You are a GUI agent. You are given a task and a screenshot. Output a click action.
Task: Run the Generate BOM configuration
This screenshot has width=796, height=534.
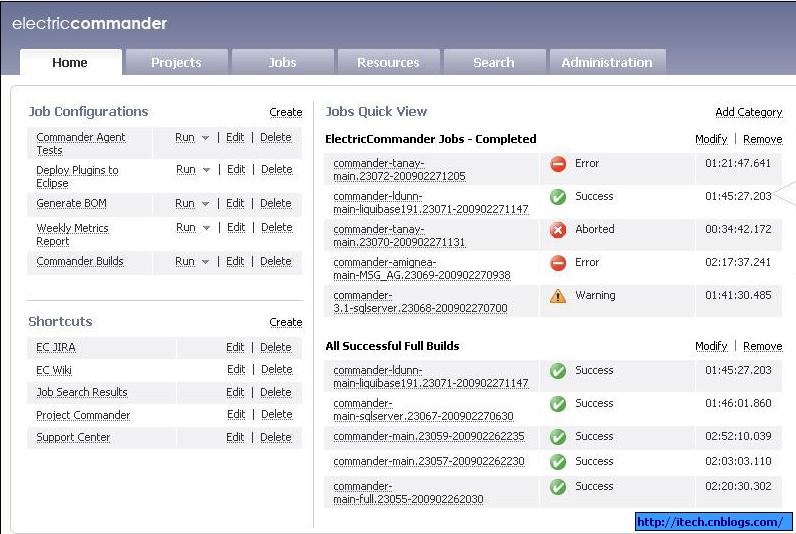(x=185, y=204)
